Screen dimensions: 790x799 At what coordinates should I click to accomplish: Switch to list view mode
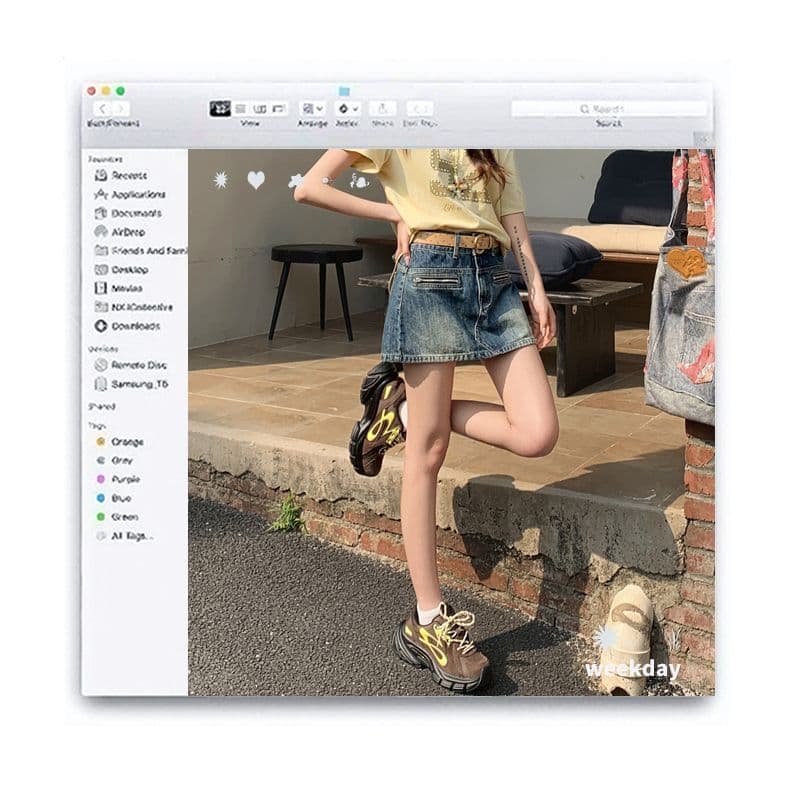click(241, 109)
